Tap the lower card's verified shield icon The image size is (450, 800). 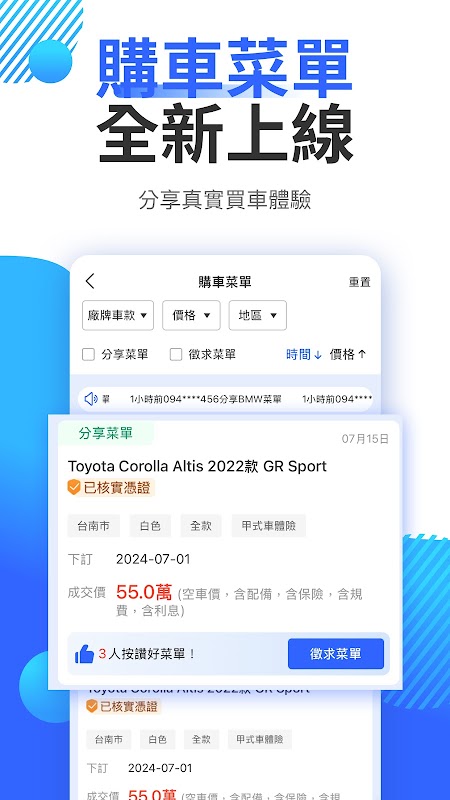91,706
